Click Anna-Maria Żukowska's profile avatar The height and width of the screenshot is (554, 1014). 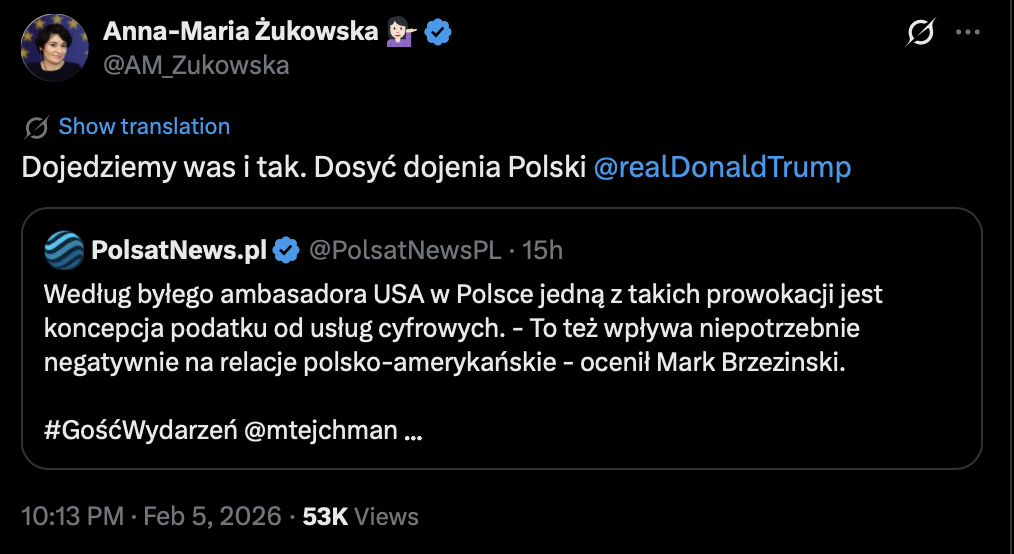[54, 47]
